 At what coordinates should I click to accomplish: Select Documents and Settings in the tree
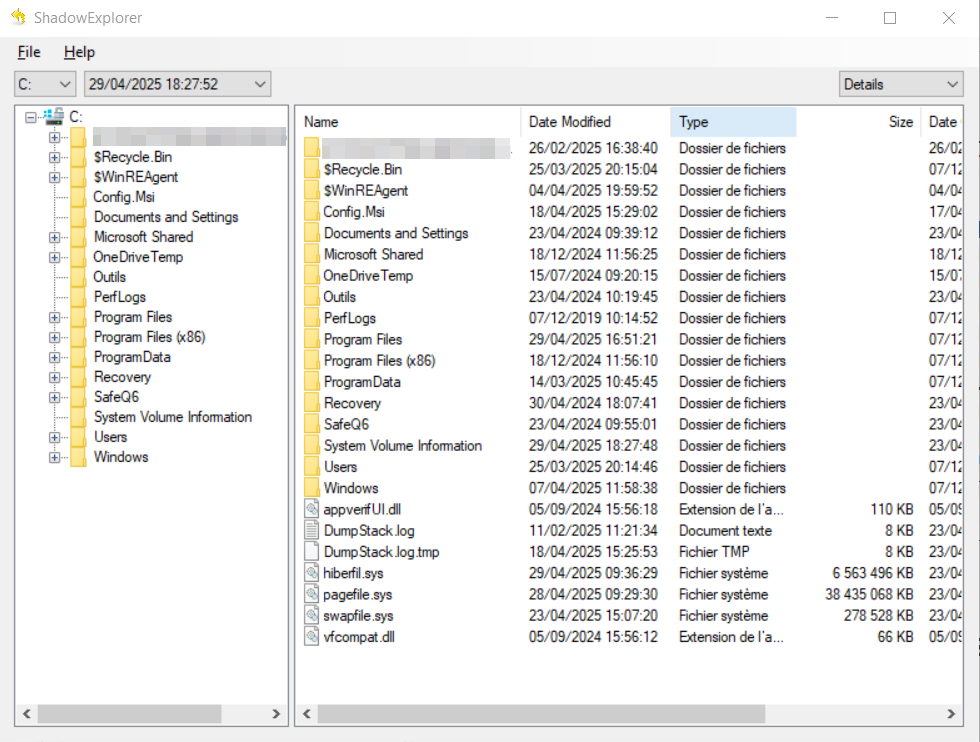166,217
